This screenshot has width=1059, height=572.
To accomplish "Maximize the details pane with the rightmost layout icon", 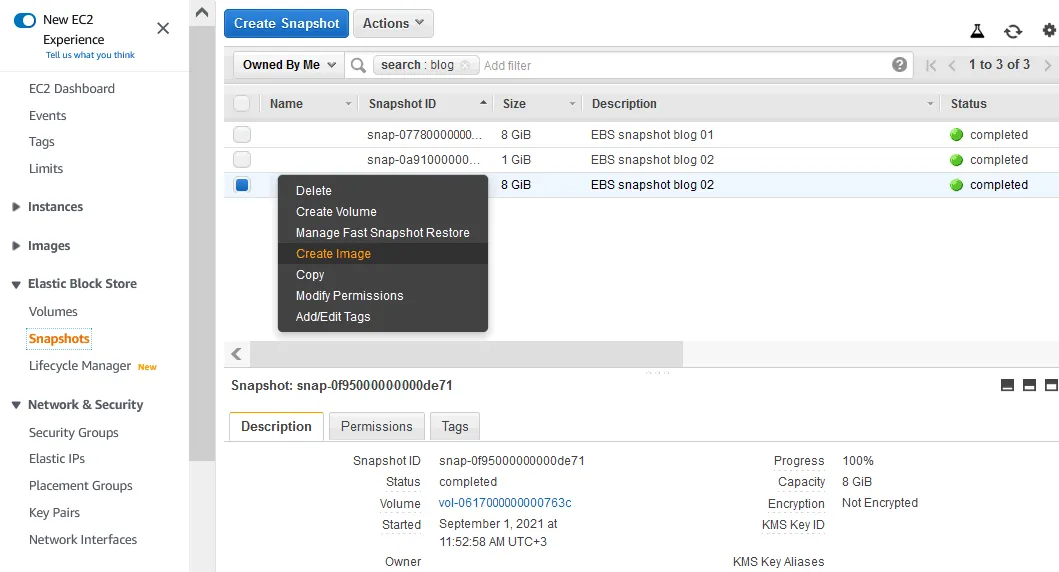I will pos(1051,385).
